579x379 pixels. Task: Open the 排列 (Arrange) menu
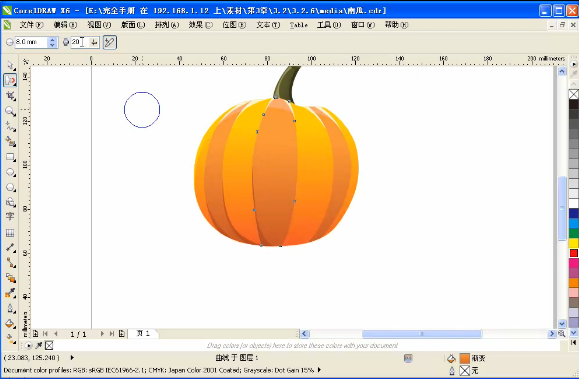click(x=167, y=25)
